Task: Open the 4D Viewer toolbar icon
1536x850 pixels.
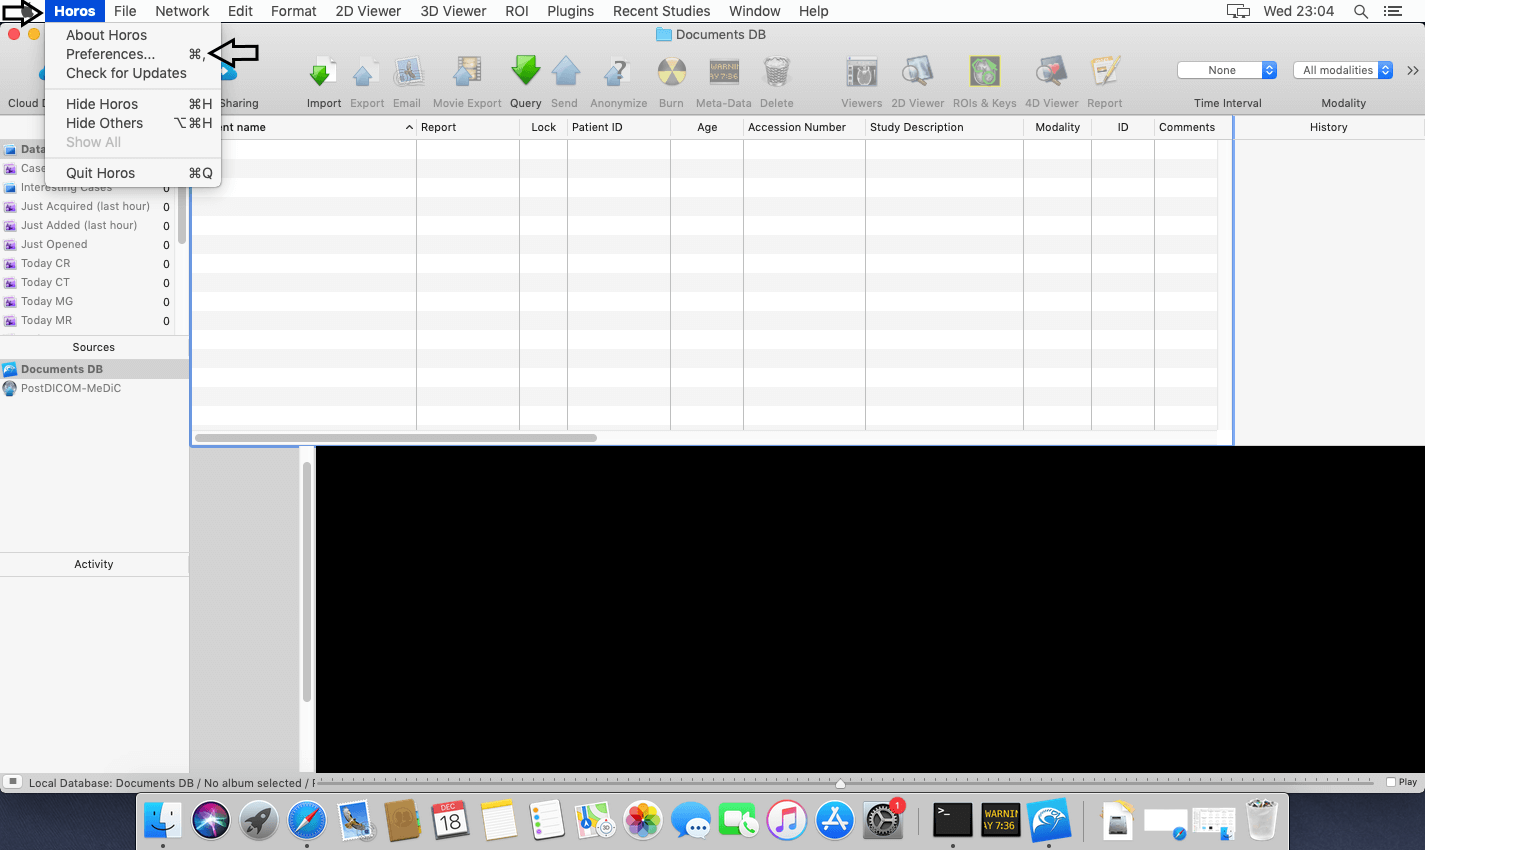Action: (x=1051, y=72)
